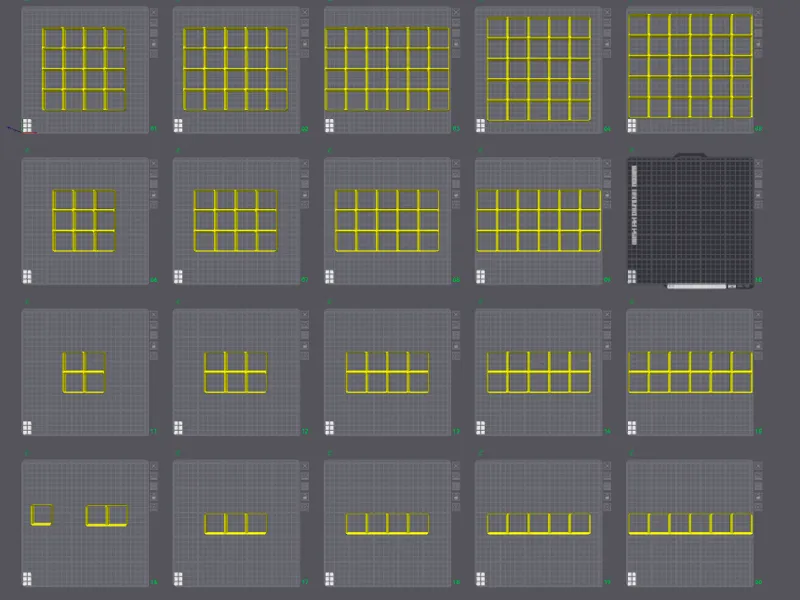Remove plate 01 with its X icon
This screenshot has height=600, width=800.
[x=154, y=12]
